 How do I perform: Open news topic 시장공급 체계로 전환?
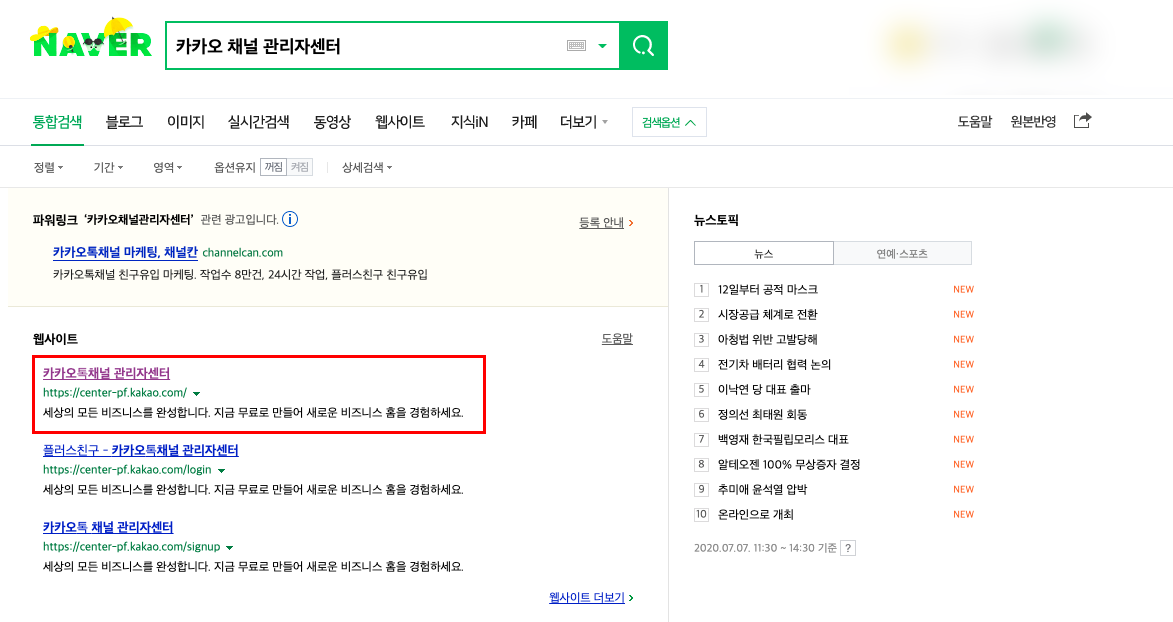click(x=768, y=314)
